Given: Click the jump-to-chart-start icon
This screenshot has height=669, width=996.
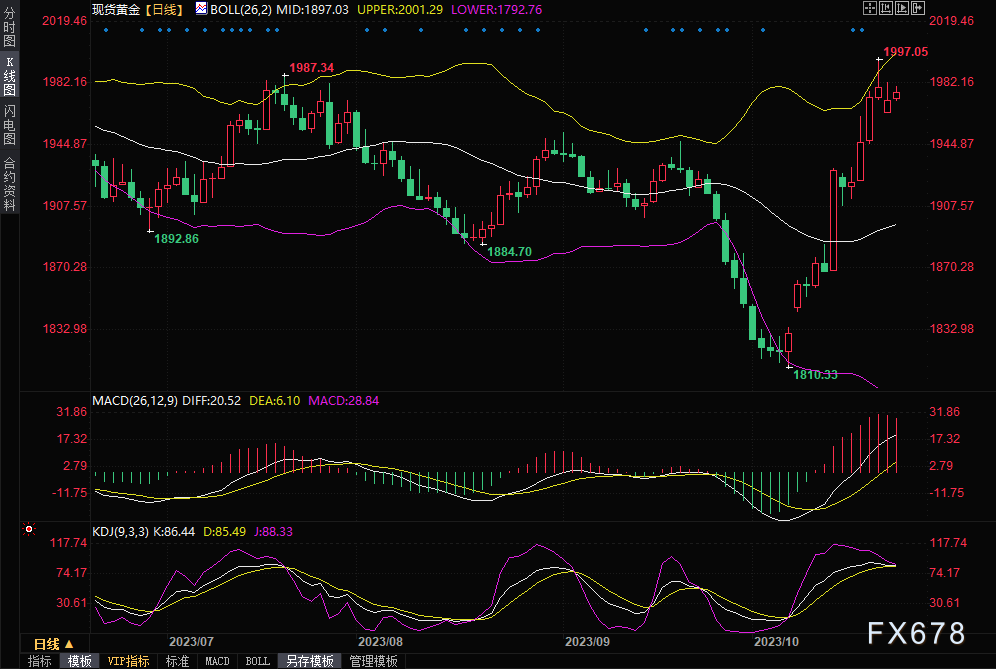Looking at the screenshot, I should tap(884, 8).
